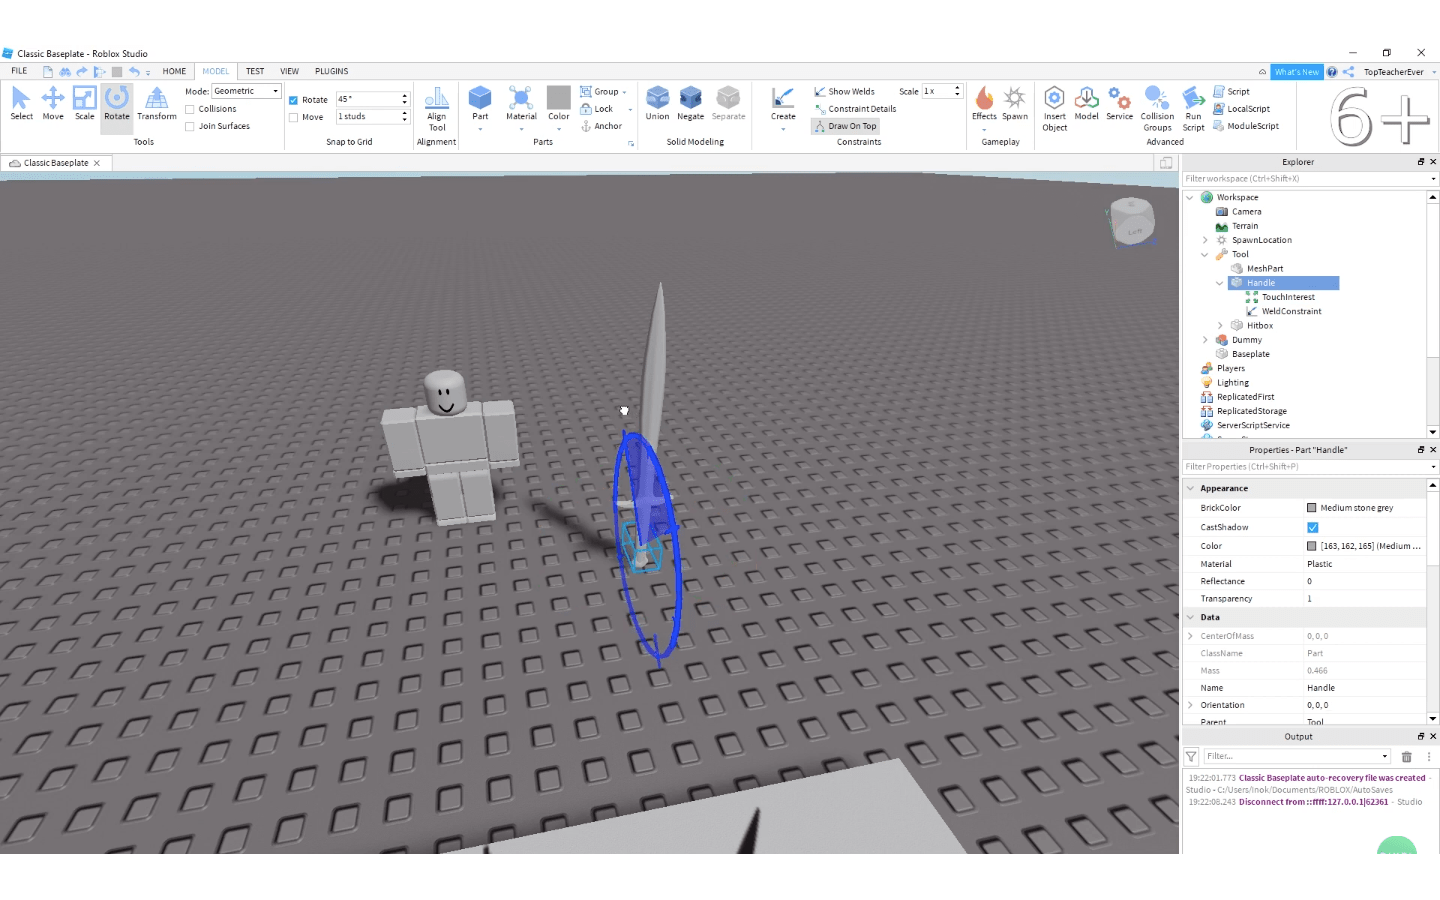Collapse the Handle tree node
The height and width of the screenshot is (900, 1440).
(x=1219, y=283)
